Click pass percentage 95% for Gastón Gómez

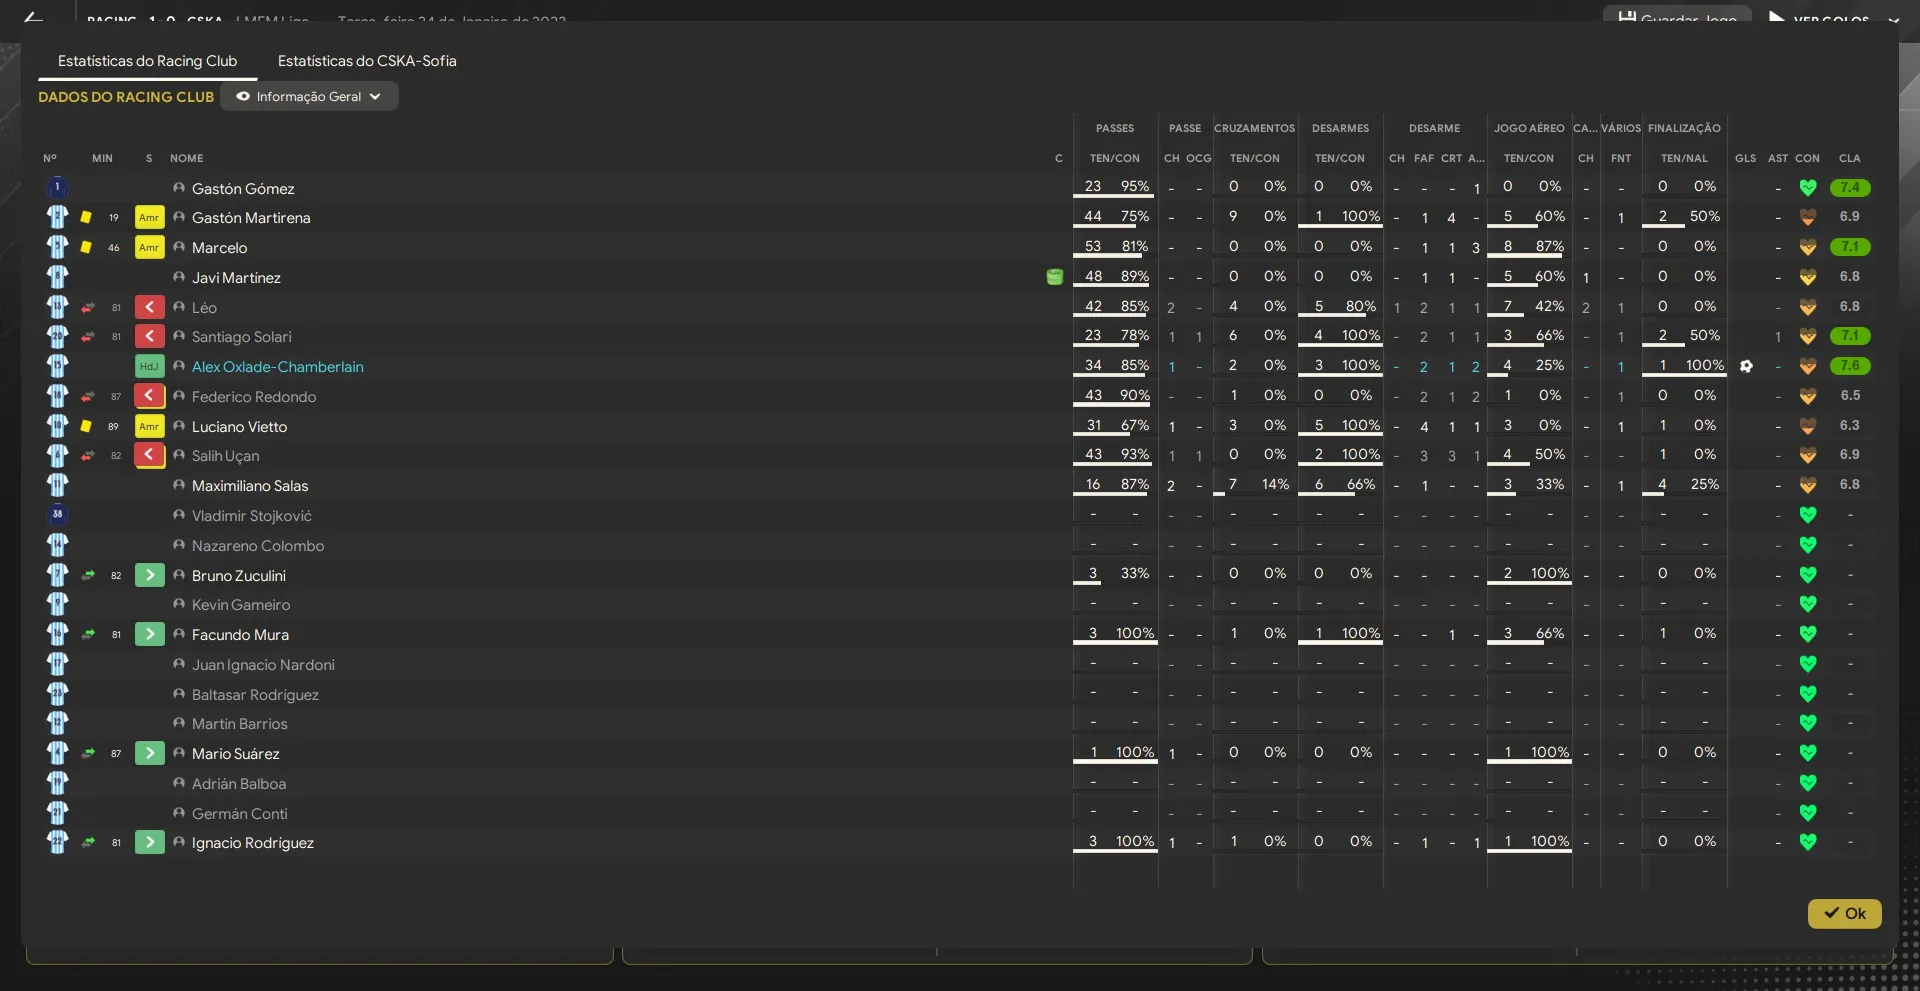(x=1134, y=187)
